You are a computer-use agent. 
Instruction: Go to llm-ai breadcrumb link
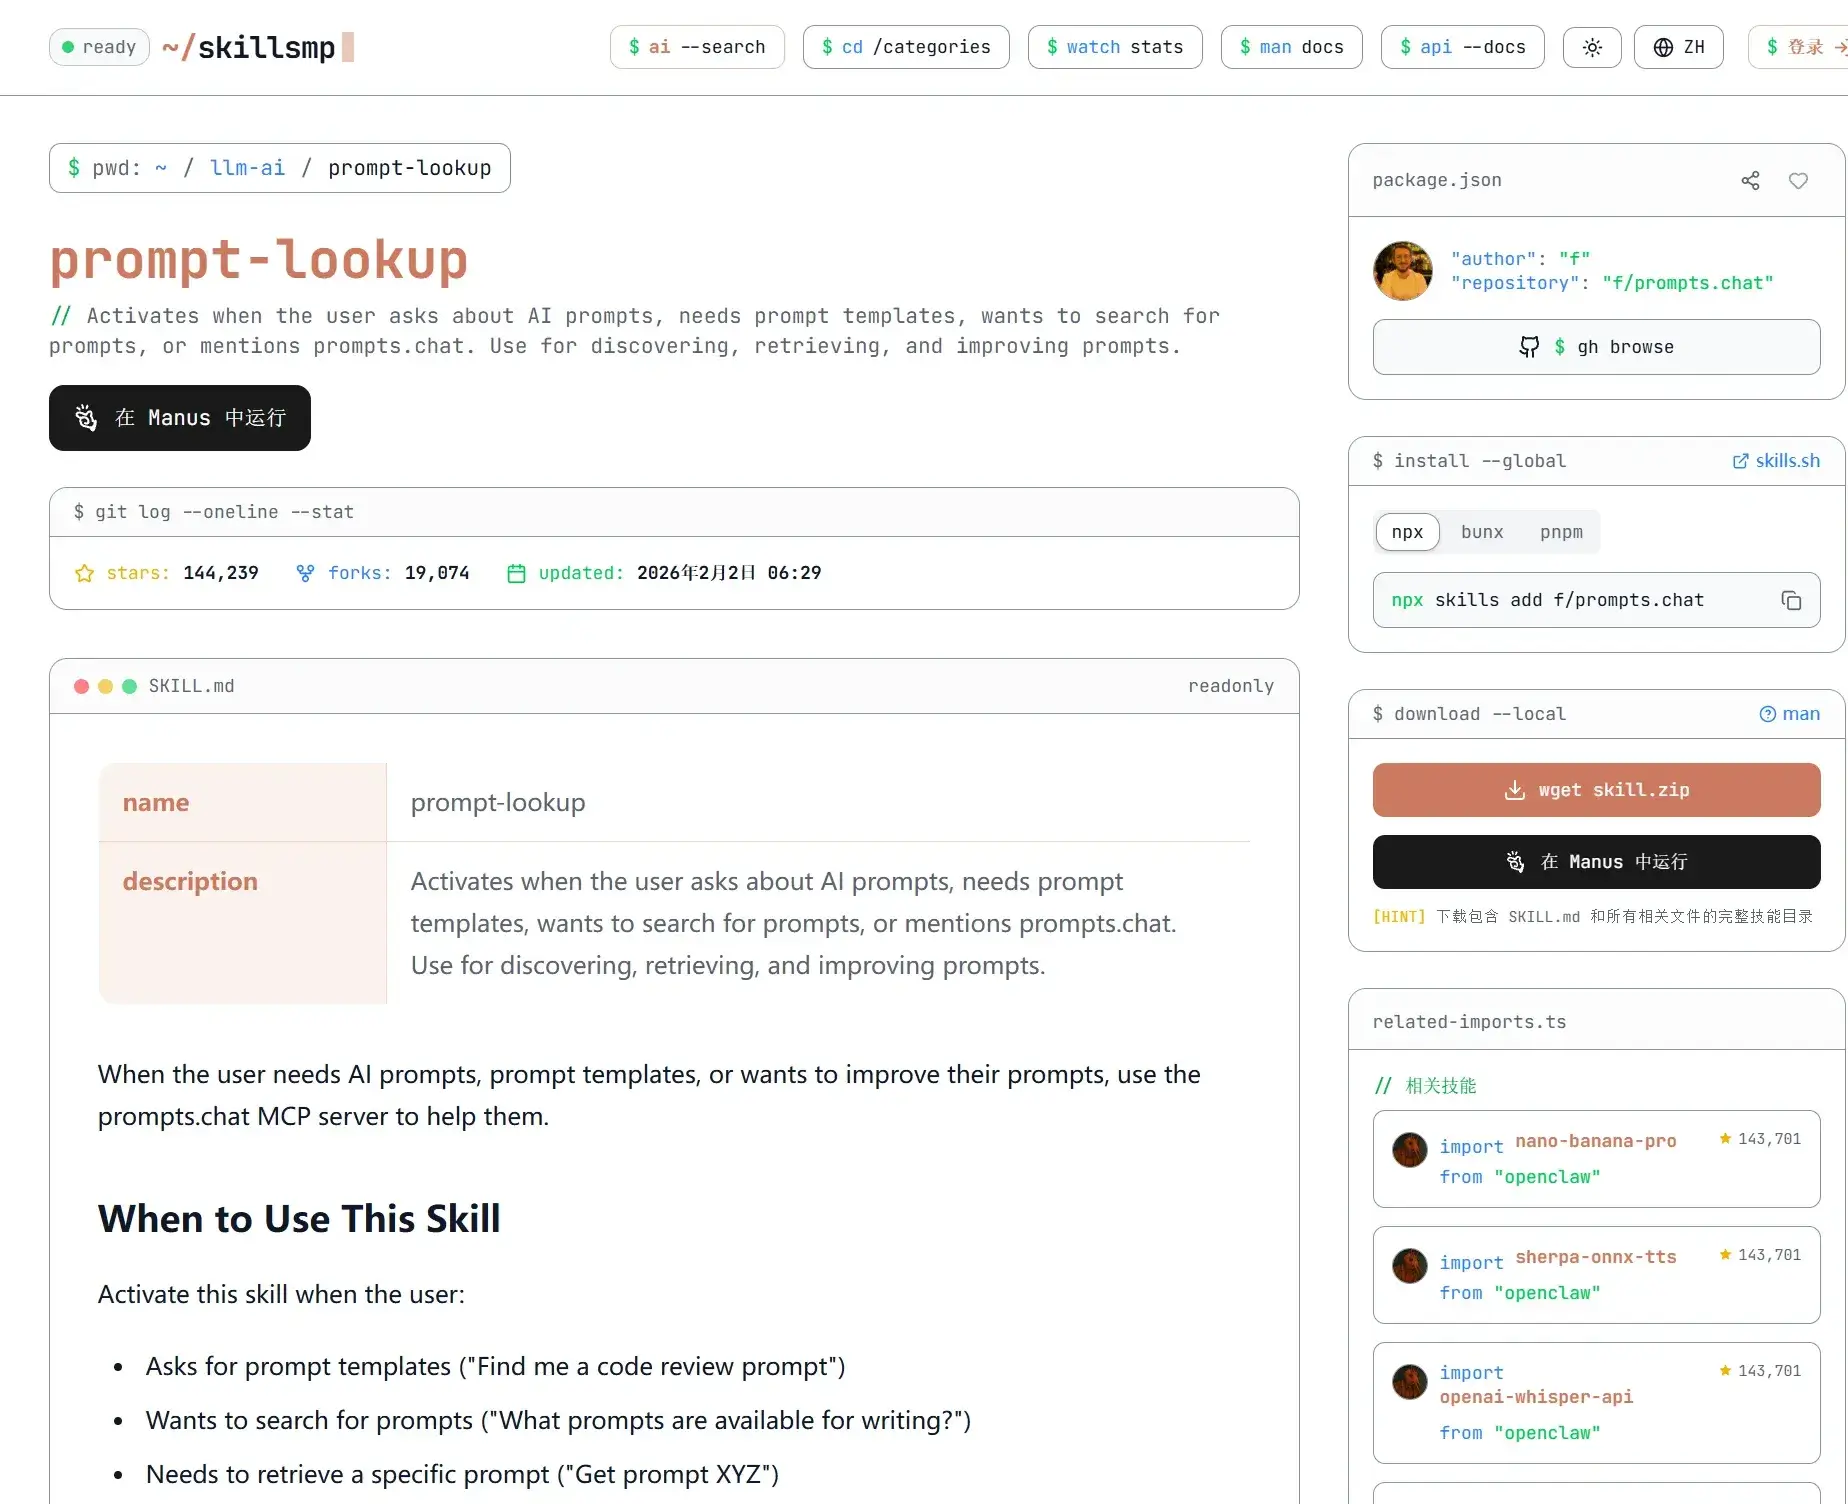[x=247, y=168]
